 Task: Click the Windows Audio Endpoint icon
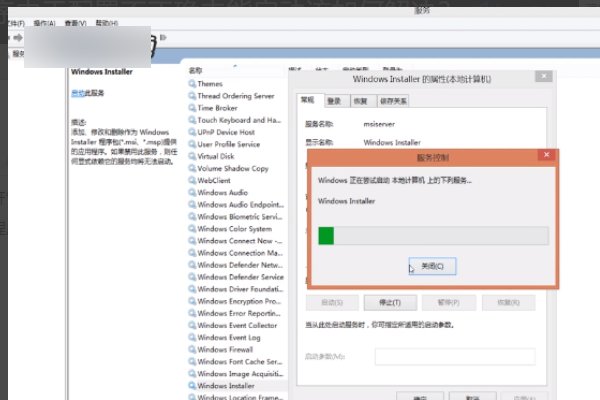pos(192,204)
